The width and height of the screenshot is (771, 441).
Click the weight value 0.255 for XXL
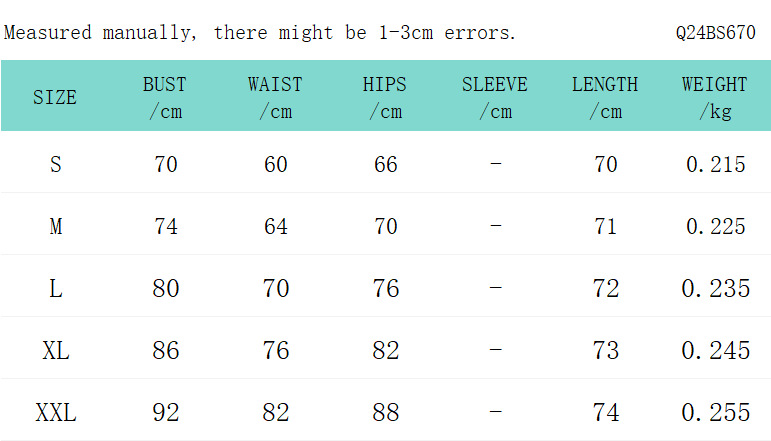pyautogui.click(x=715, y=412)
